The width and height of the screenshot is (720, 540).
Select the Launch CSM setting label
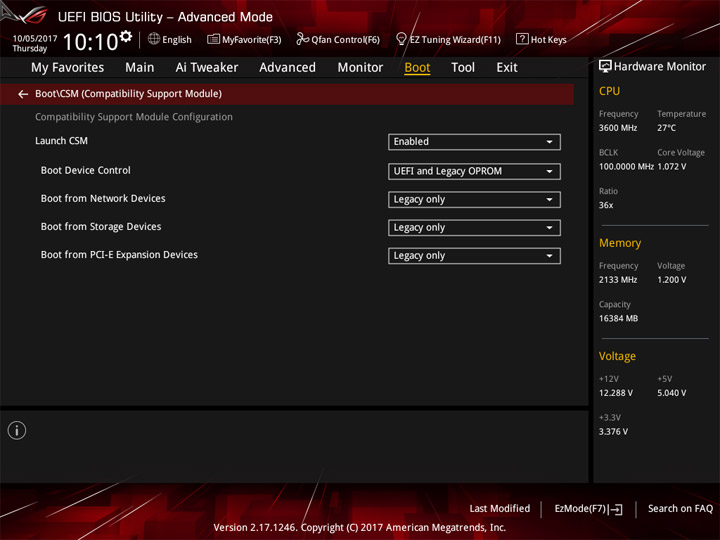tap(61, 141)
